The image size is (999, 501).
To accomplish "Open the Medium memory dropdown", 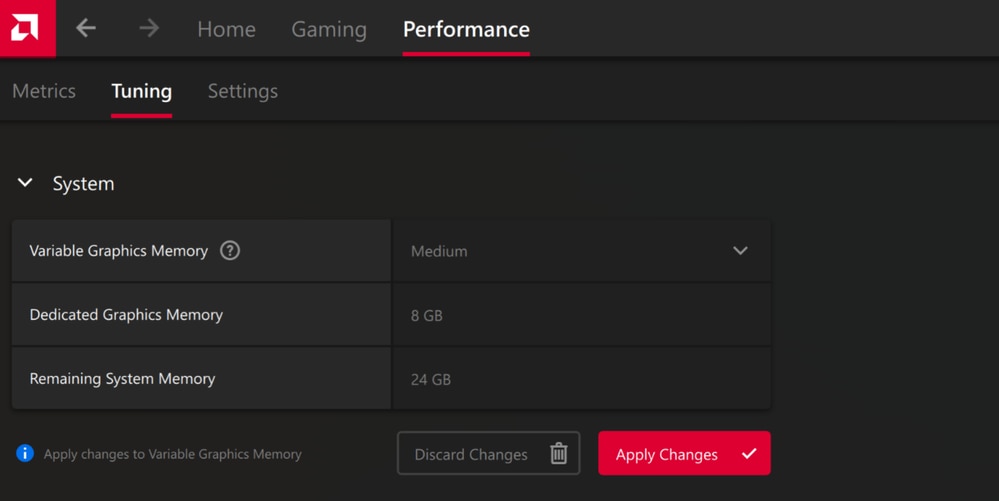I will coord(582,251).
